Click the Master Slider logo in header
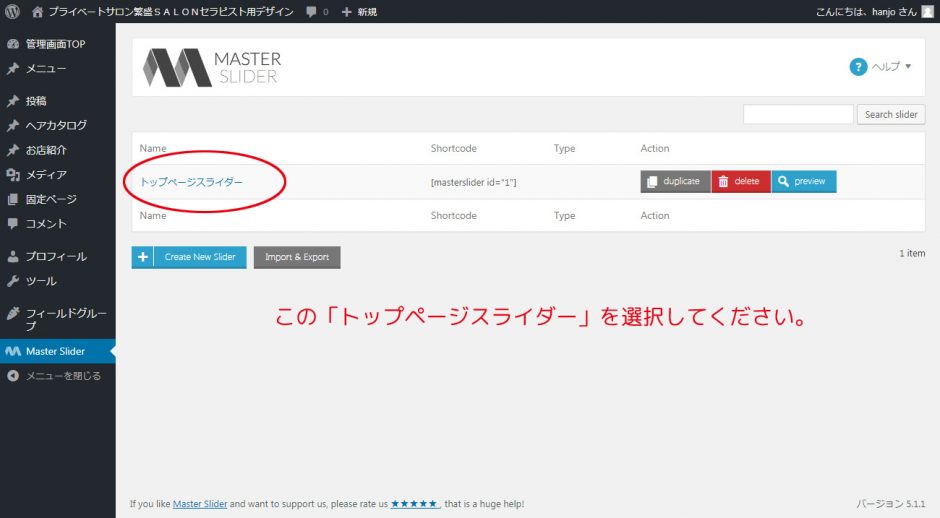940x518 pixels. (212, 67)
